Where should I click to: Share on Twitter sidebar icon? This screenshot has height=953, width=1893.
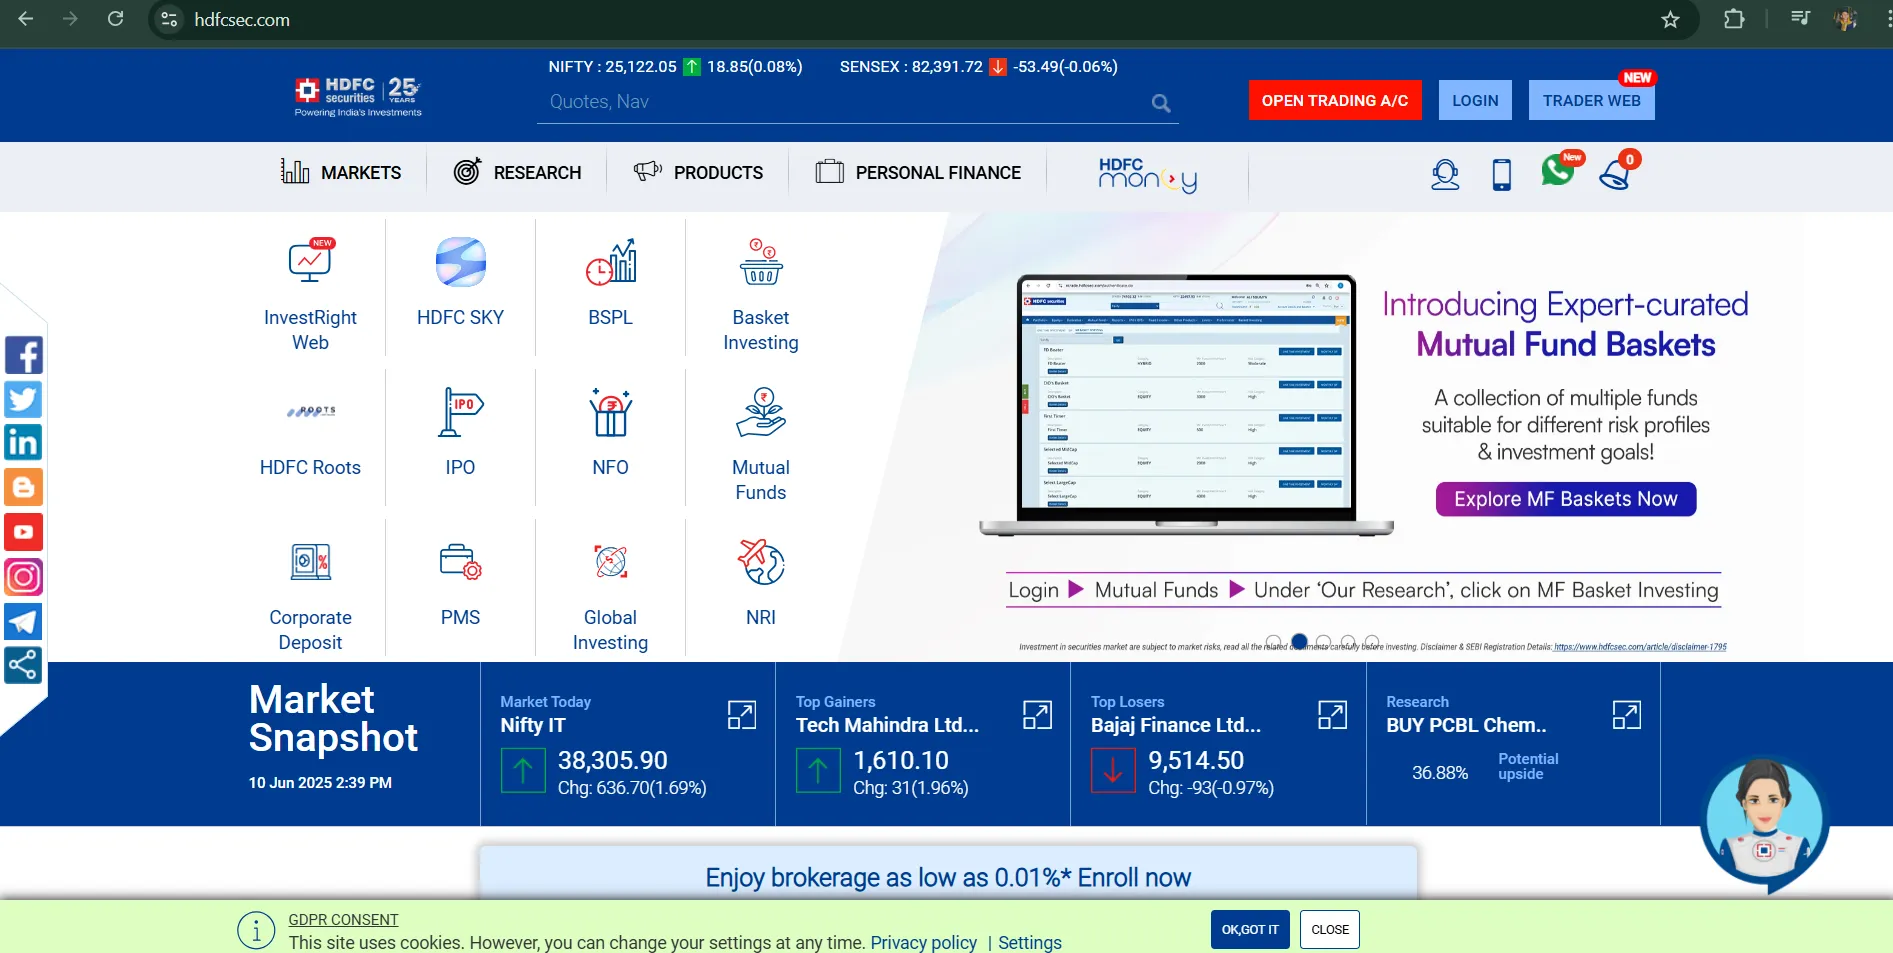23,399
